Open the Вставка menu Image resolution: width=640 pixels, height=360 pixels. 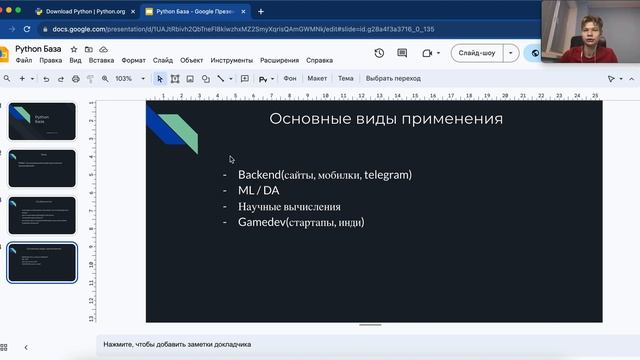click(x=101, y=60)
